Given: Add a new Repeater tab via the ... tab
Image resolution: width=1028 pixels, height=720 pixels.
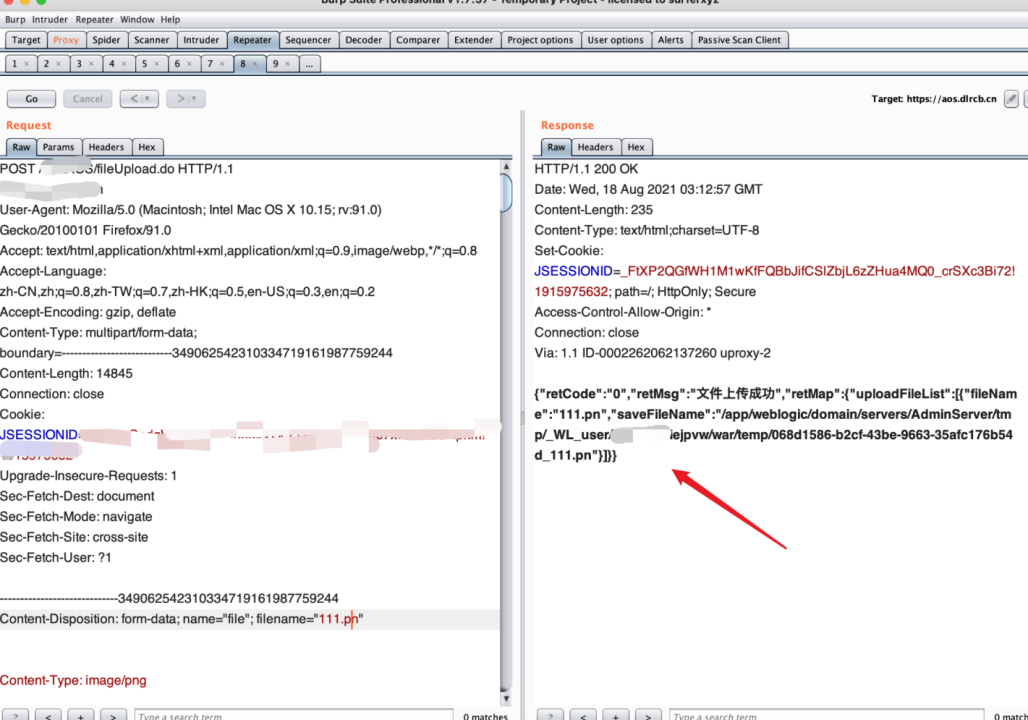Looking at the screenshot, I should (309, 64).
